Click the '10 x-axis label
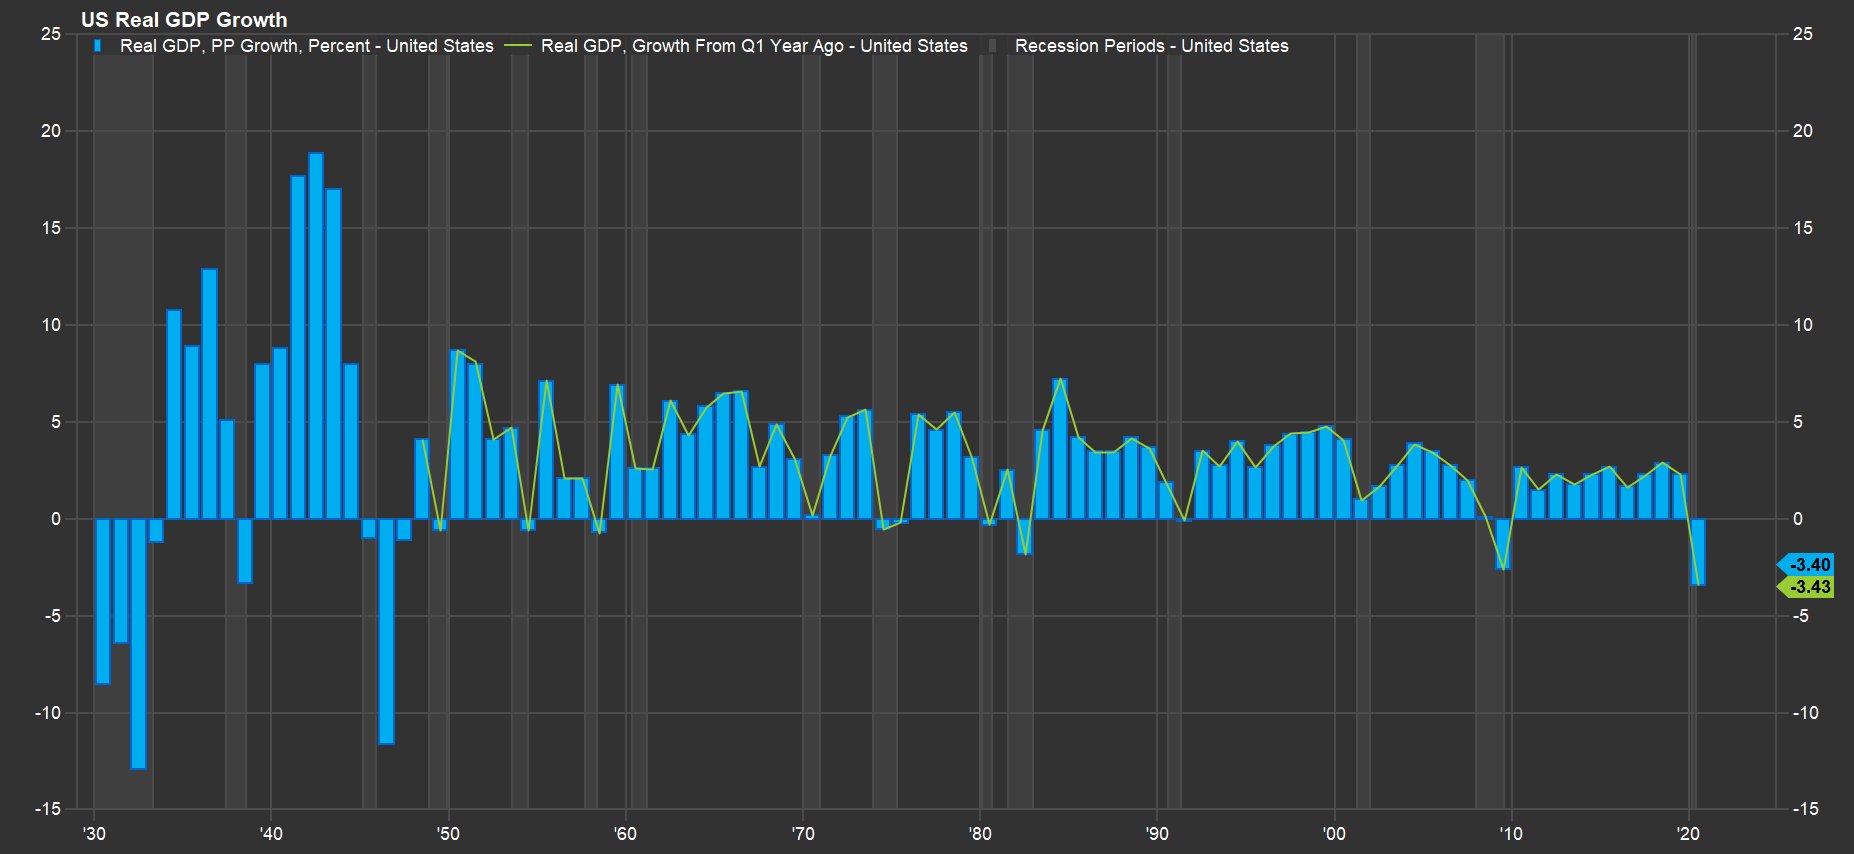 click(x=1511, y=834)
